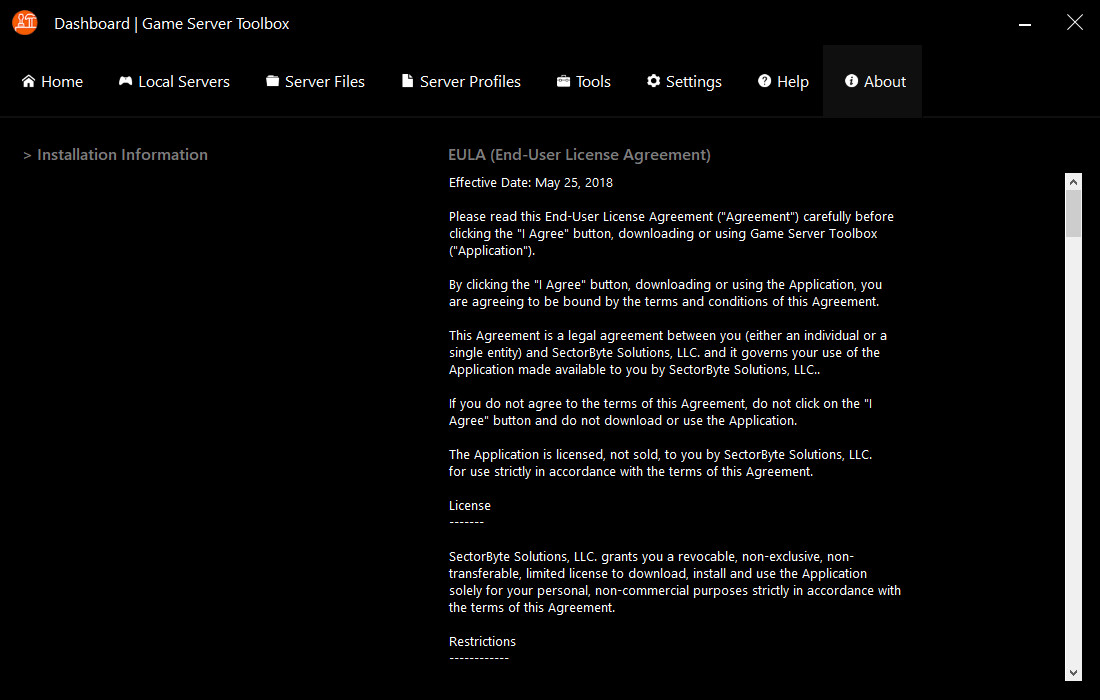The width and height of the screenshot is (1100, 700).
Task: Click the Settings gear icon
Action: click(x=653, y=81)
